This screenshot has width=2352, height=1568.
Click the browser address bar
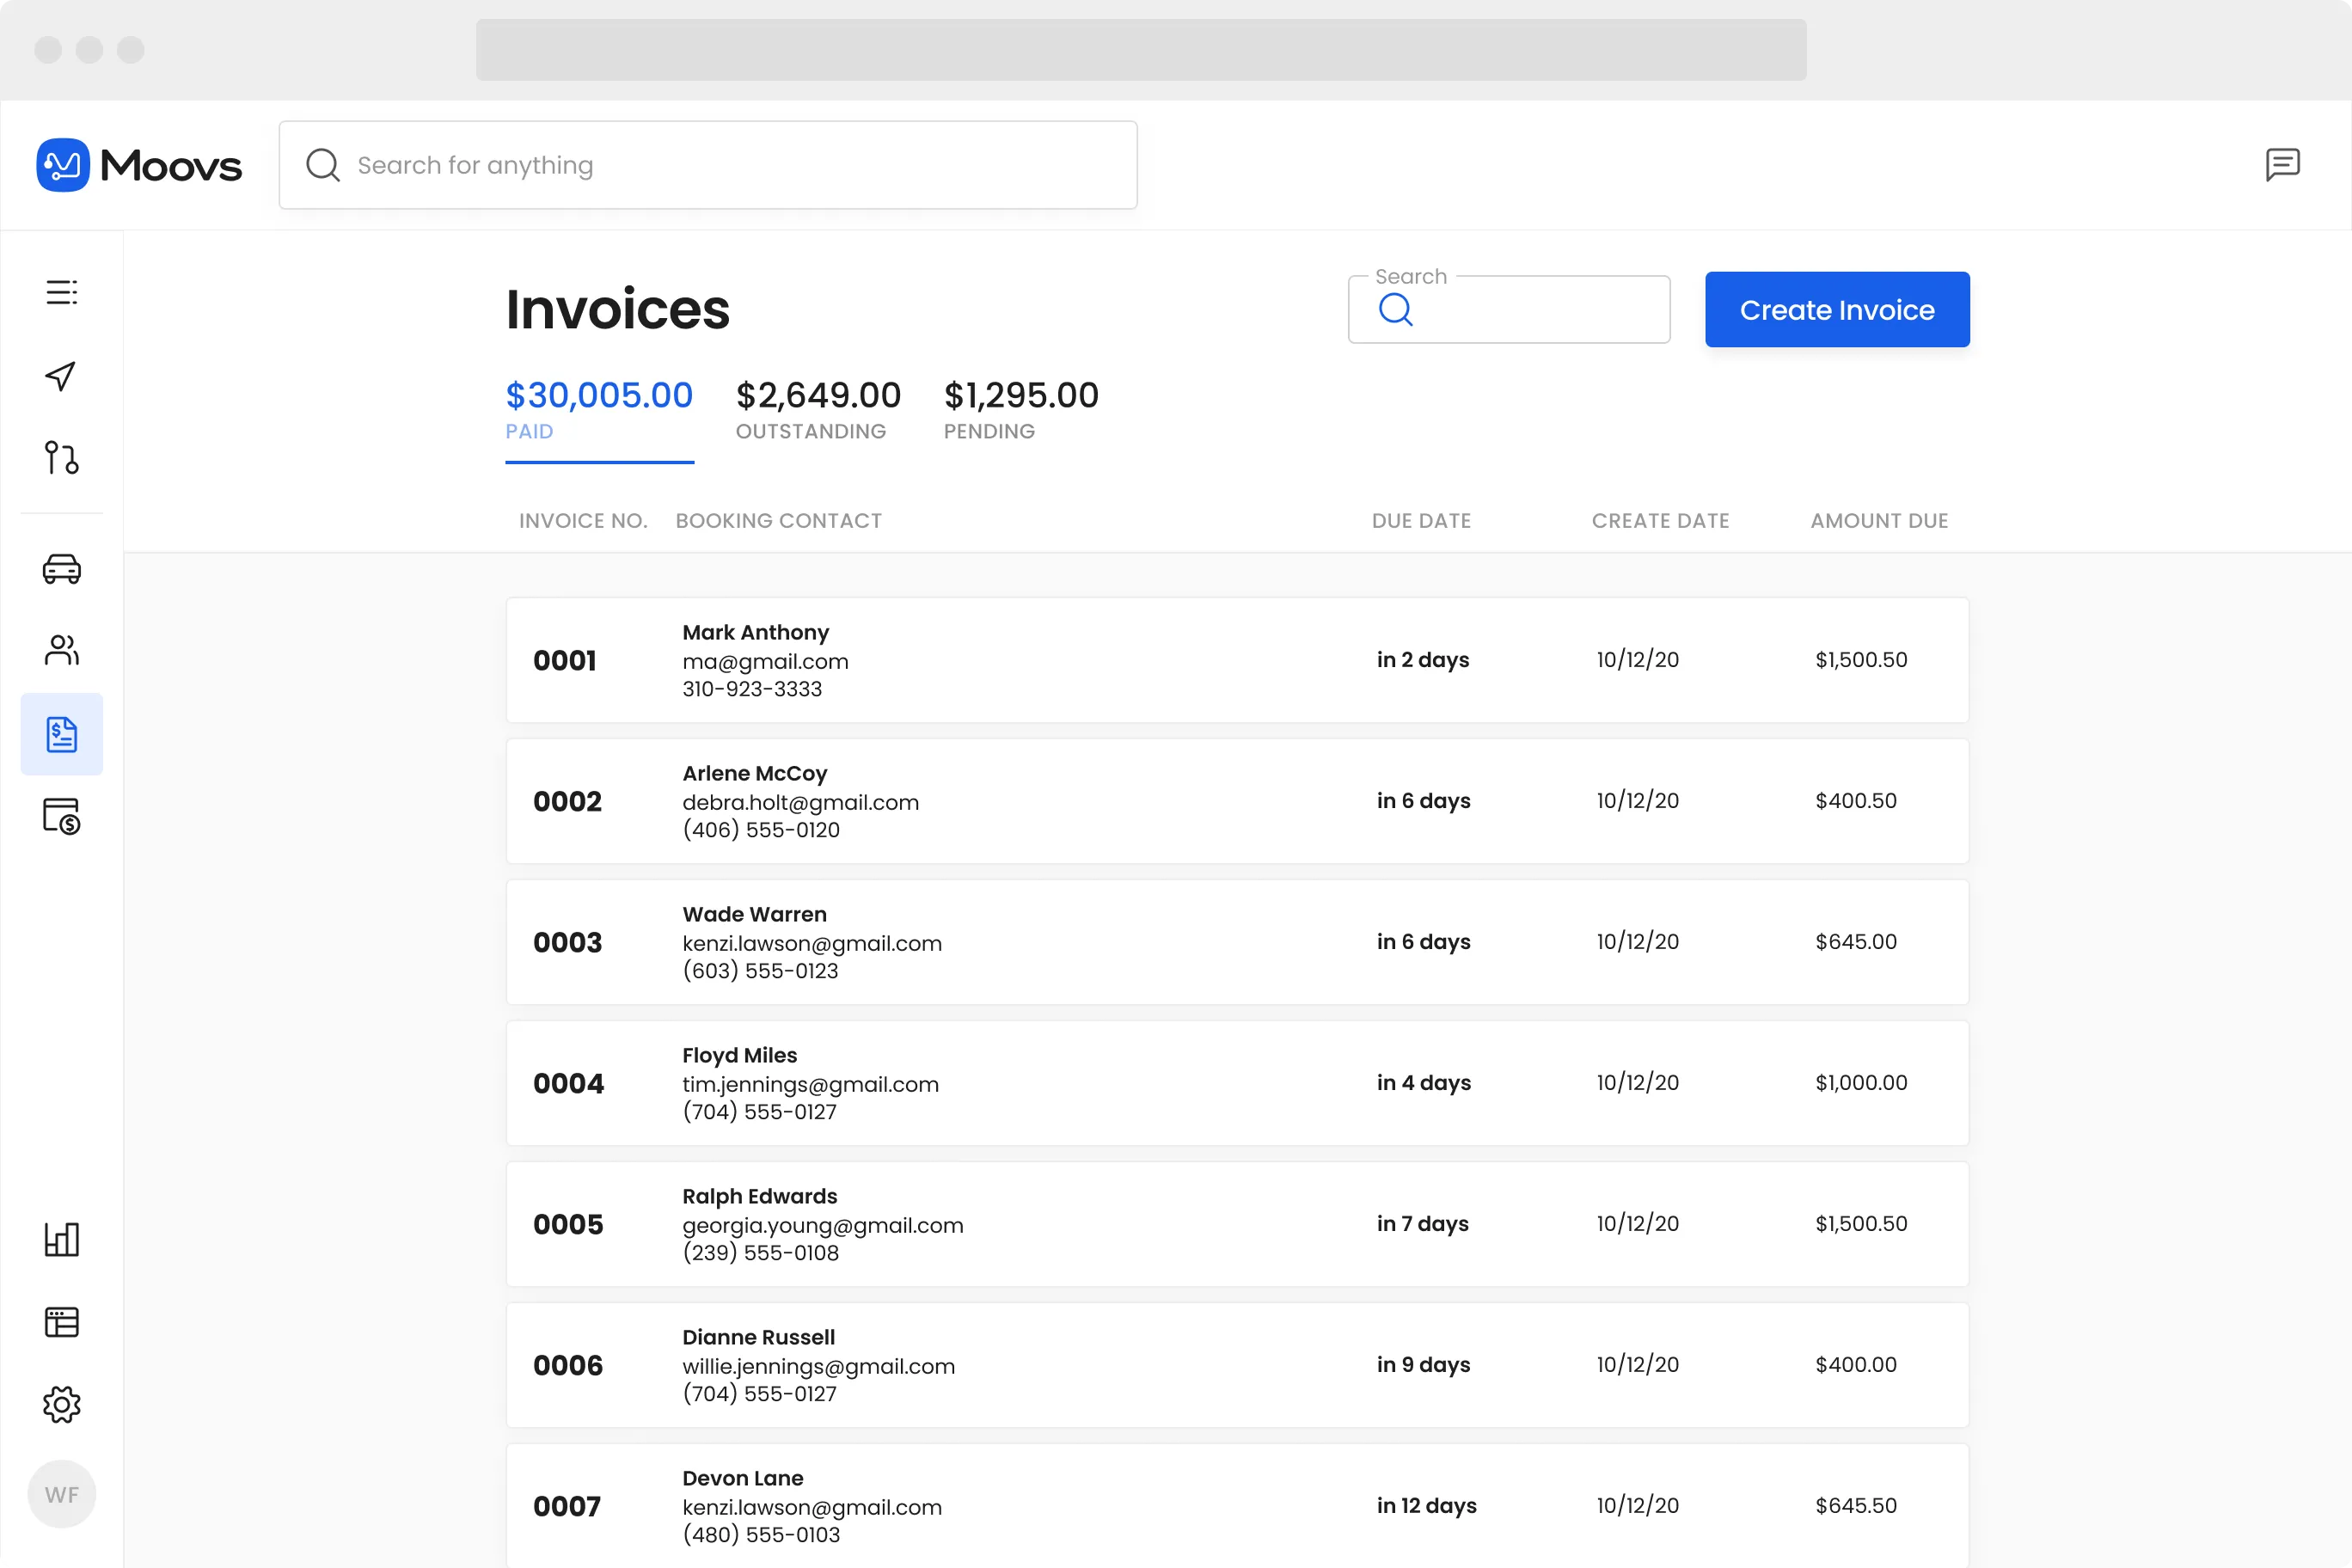click(1141, 50)
